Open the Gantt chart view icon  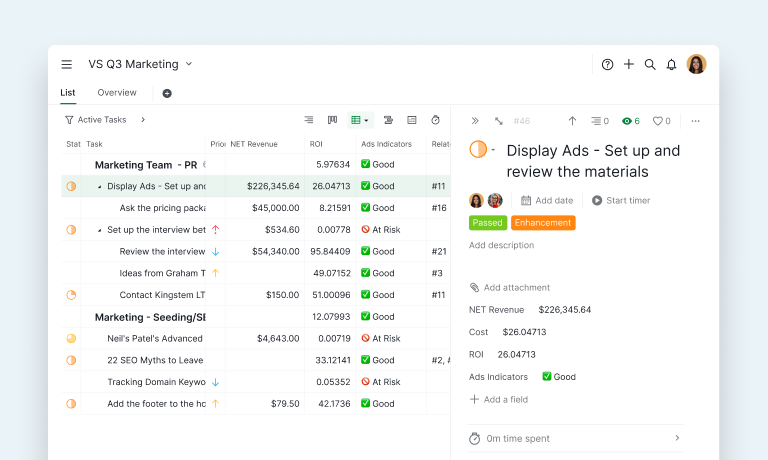coord(388,120)
